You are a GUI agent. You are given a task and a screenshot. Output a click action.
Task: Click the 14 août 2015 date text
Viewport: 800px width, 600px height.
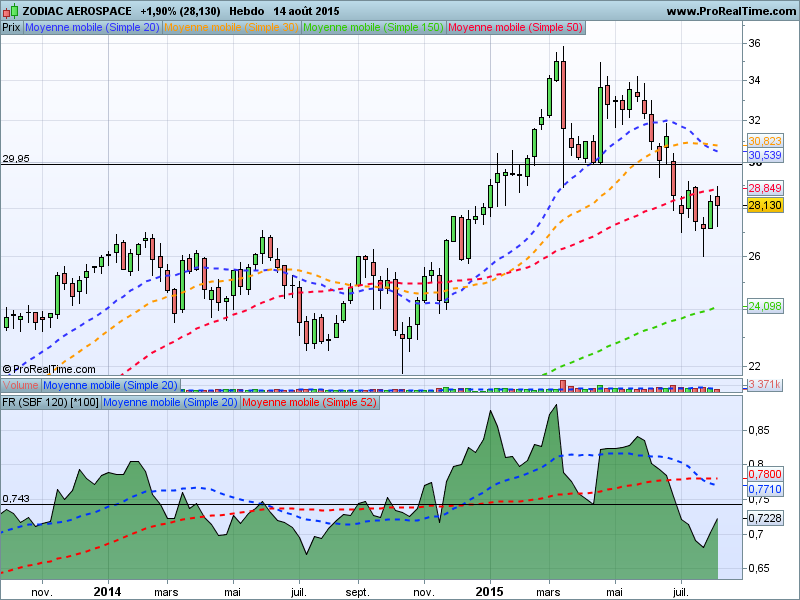[306, 11]
